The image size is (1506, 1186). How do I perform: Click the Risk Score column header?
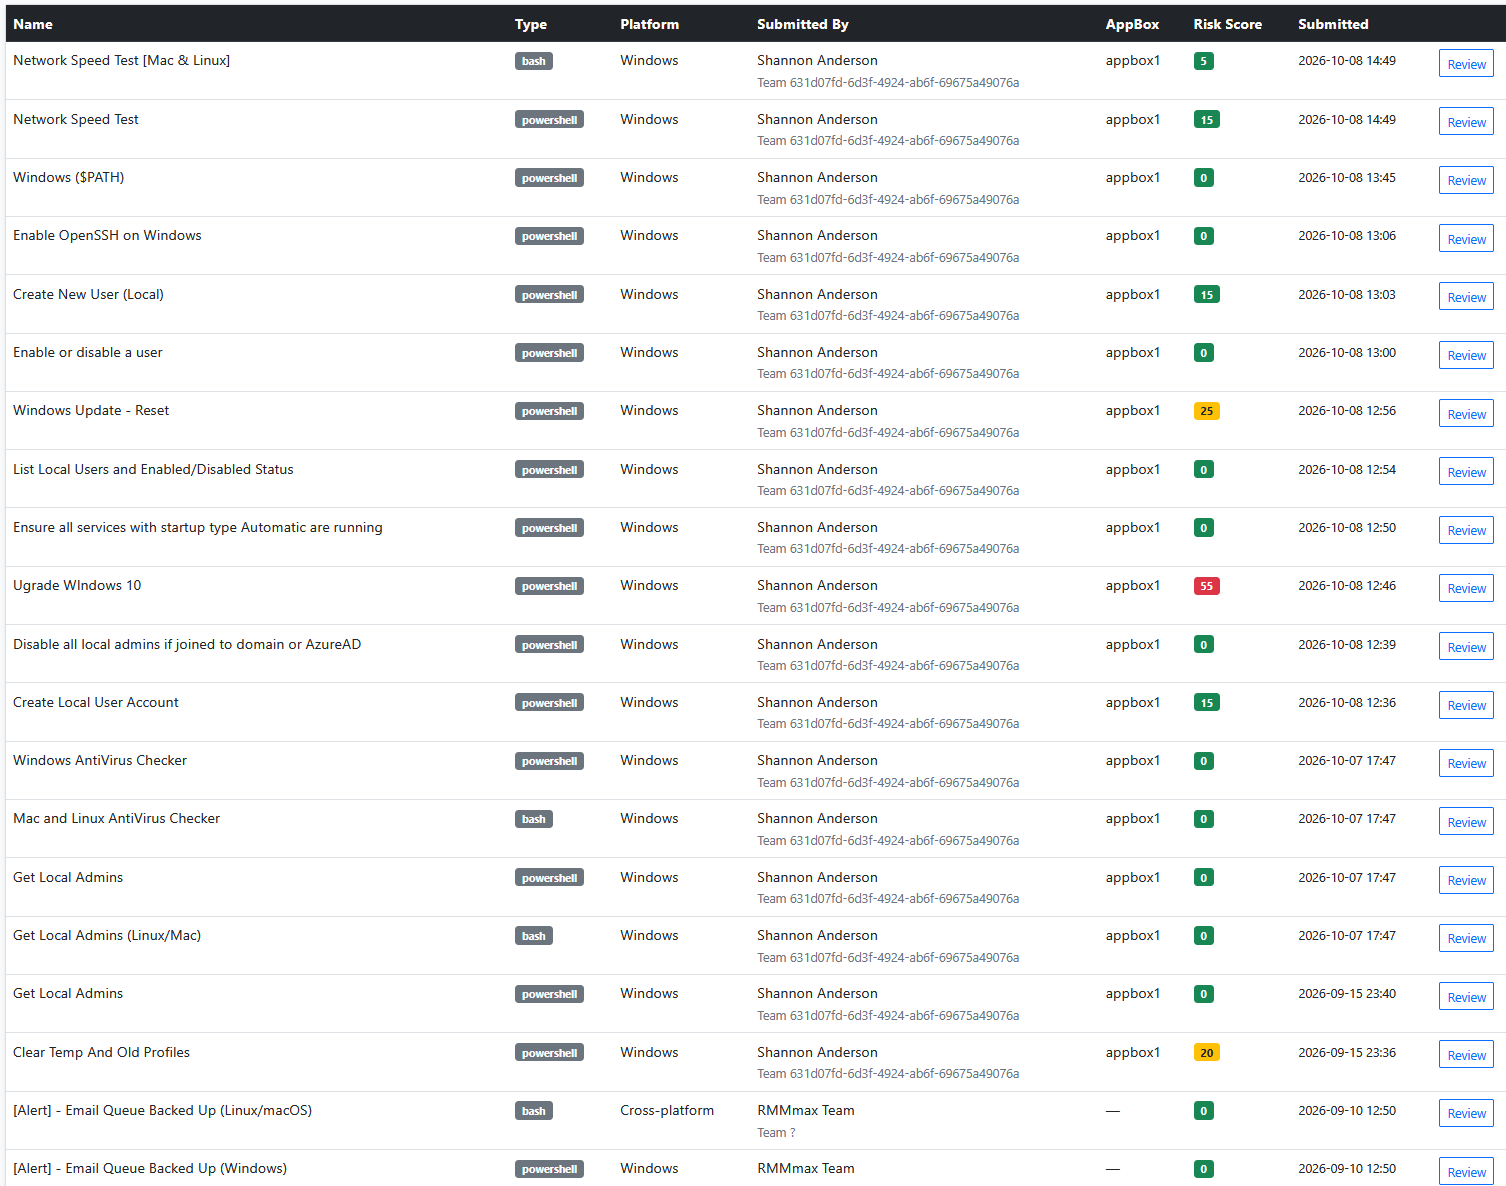tap(1227, 24)
